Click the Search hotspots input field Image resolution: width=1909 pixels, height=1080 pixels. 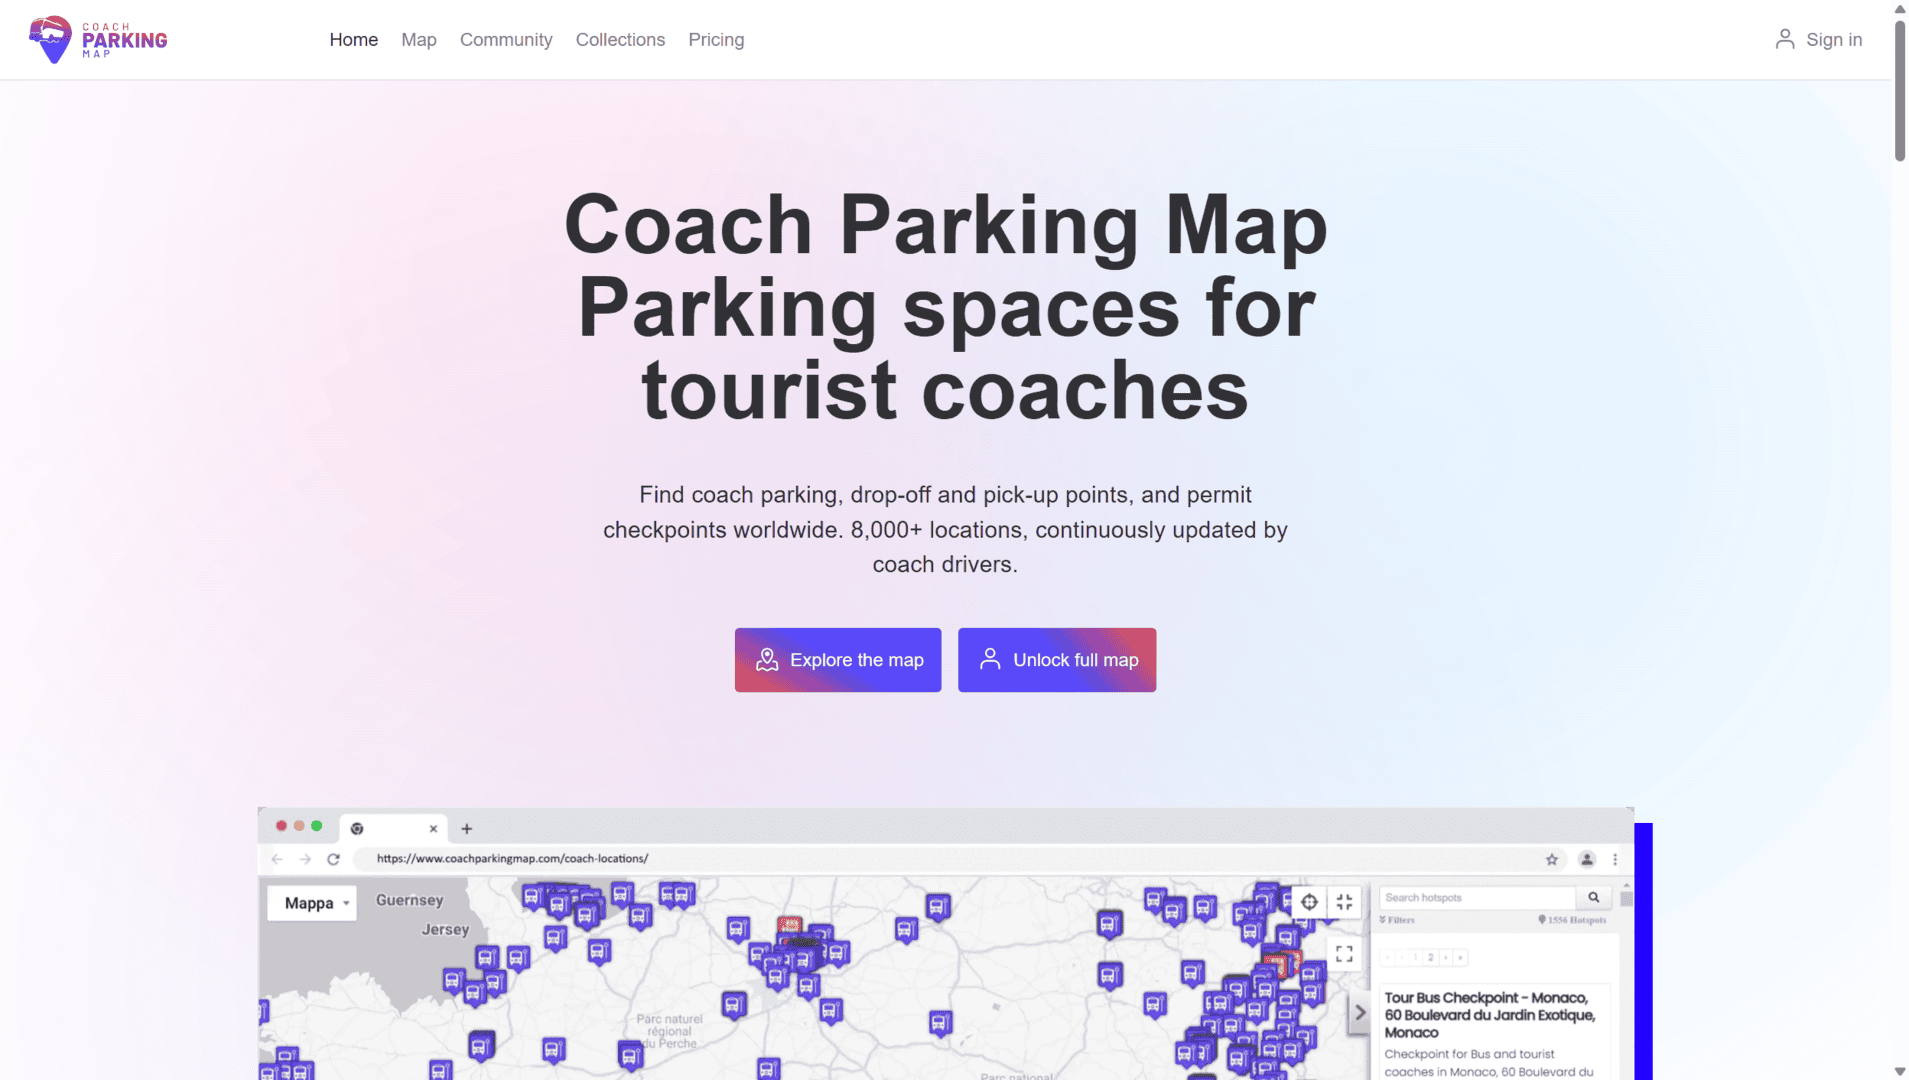[x=1475, y=898]
